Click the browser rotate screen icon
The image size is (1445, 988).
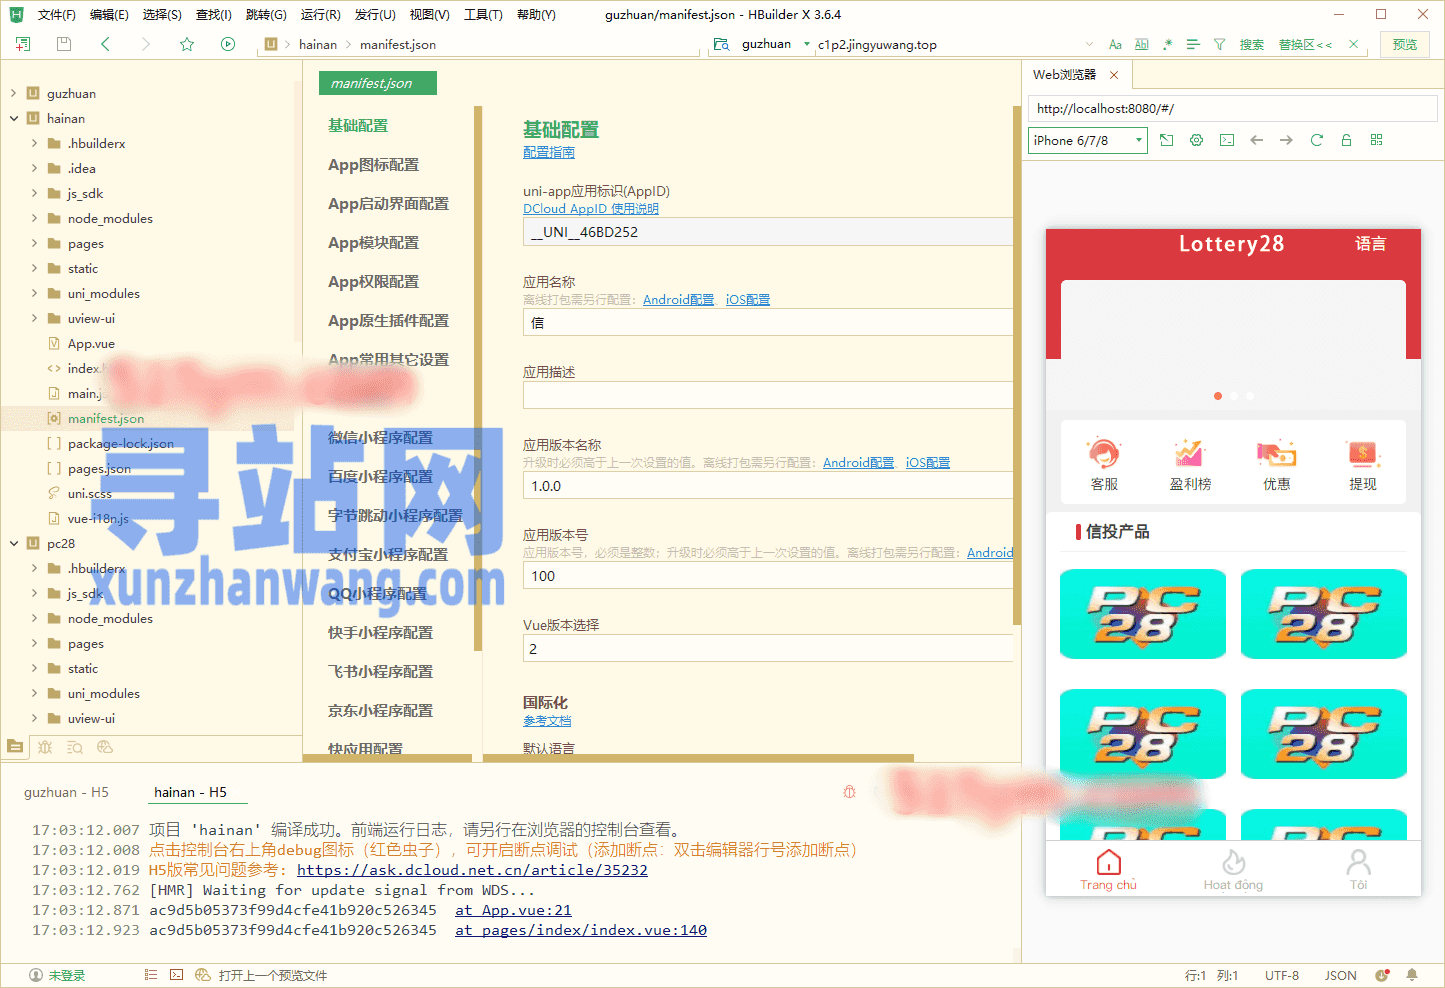click(x=1166, y=140)
